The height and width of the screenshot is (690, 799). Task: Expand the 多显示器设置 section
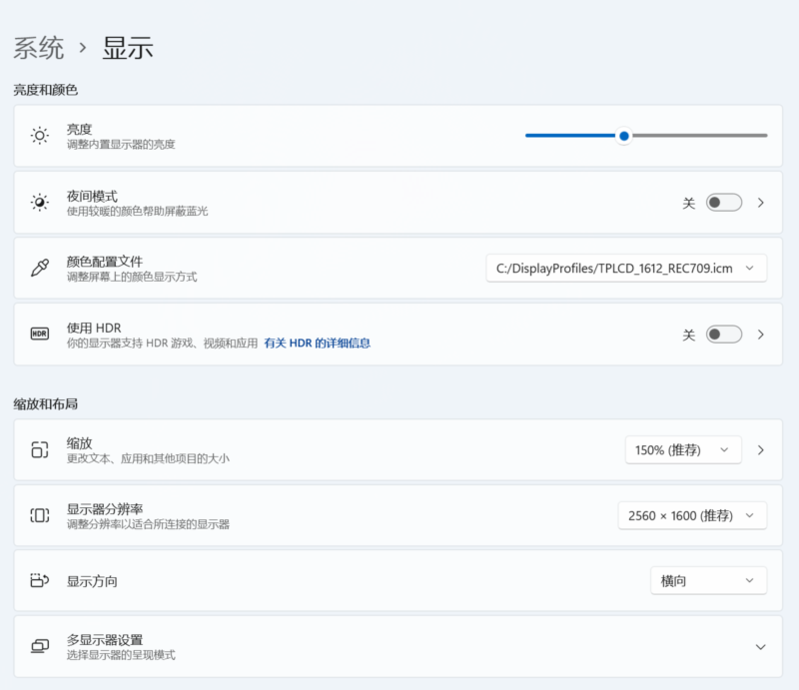[x=760, y=647]
